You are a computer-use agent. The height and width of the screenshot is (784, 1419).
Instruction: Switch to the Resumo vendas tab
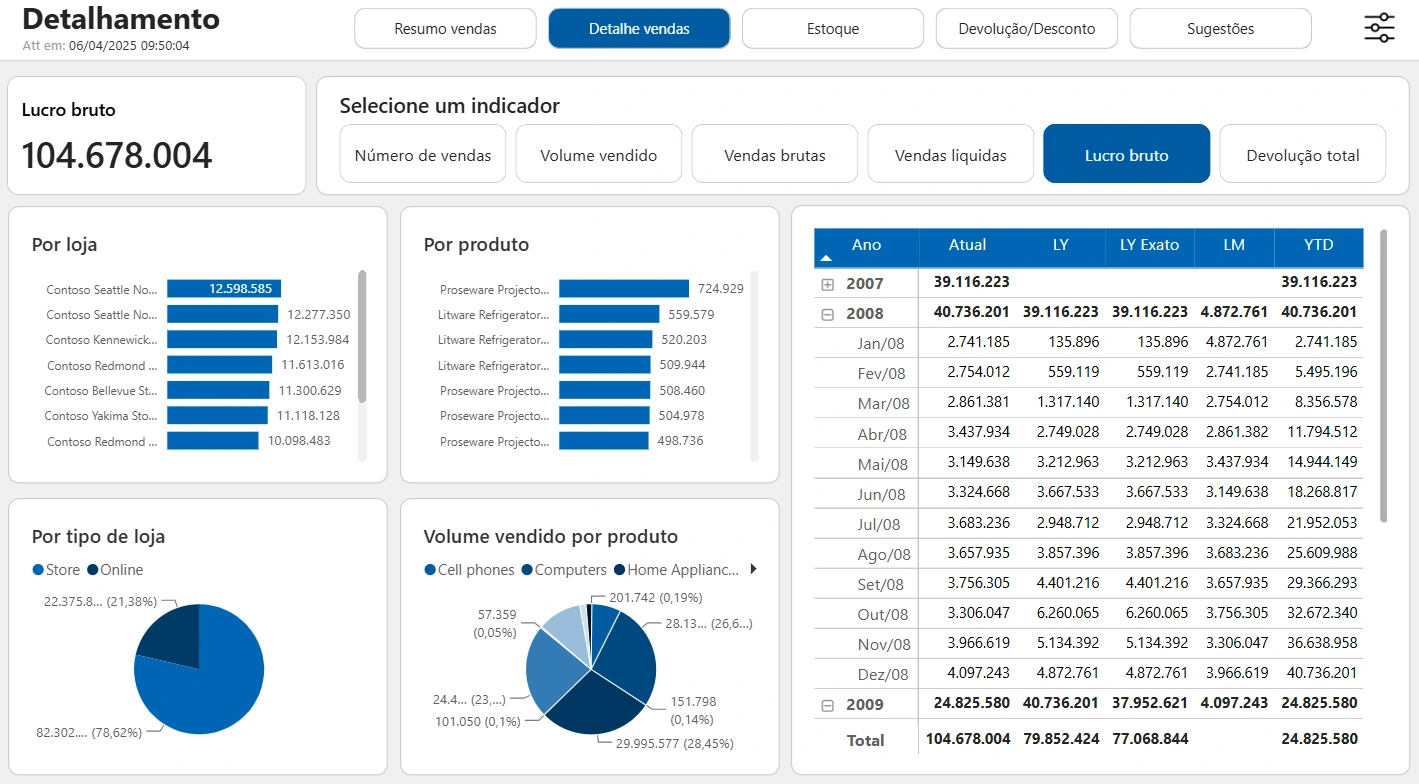pos(446,29)
